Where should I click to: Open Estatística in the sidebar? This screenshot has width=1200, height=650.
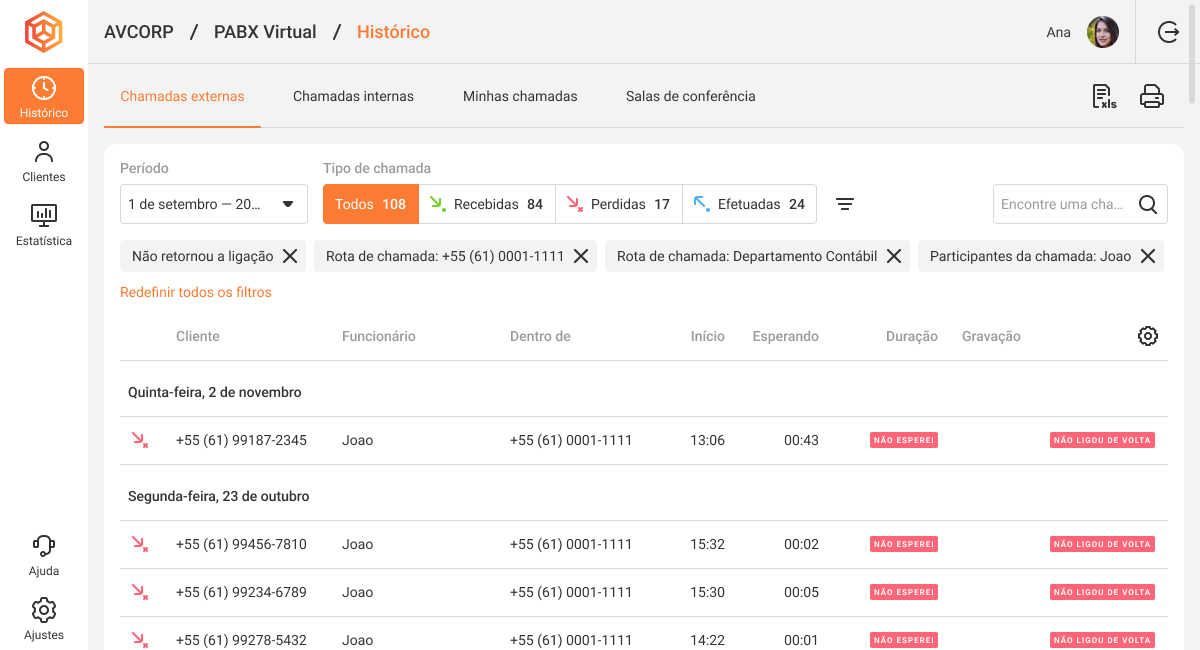point(44,225)
